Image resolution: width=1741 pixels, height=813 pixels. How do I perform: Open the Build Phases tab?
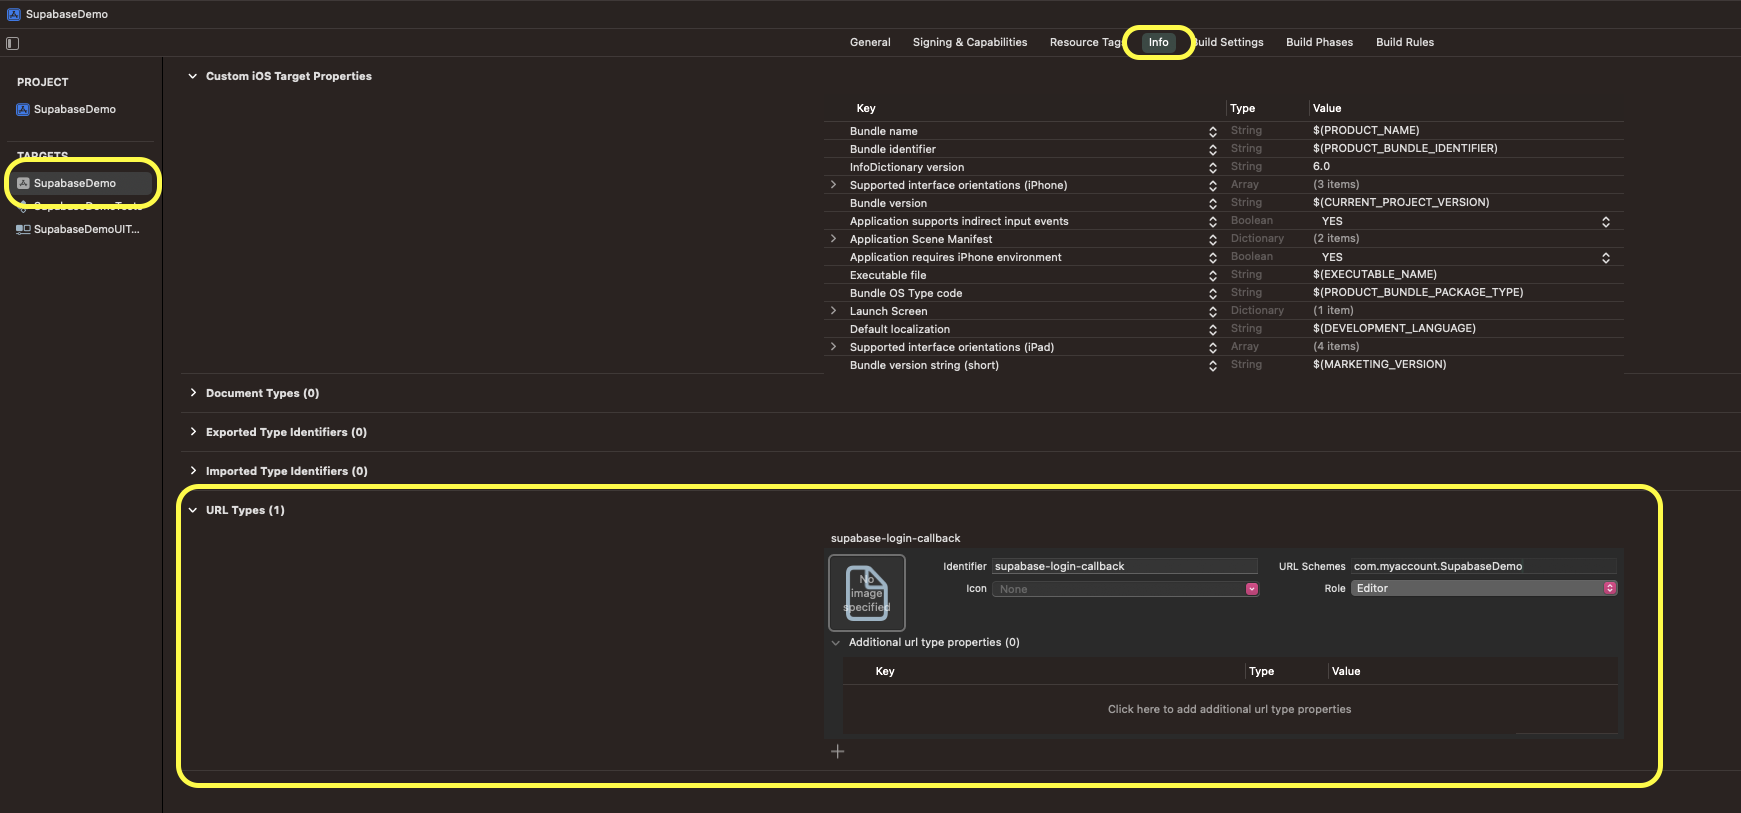[1319, 42]
